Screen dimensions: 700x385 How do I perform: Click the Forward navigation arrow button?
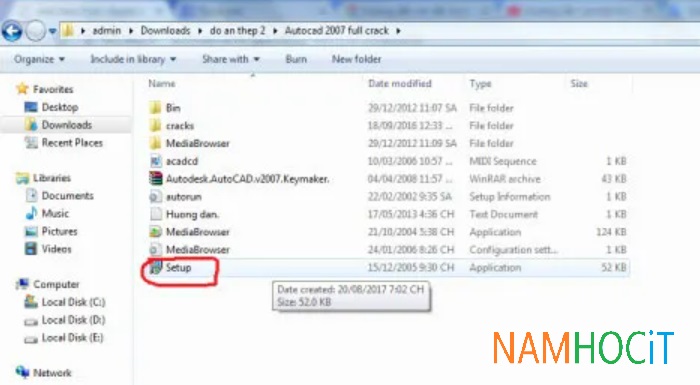click(x=35, y=31)
